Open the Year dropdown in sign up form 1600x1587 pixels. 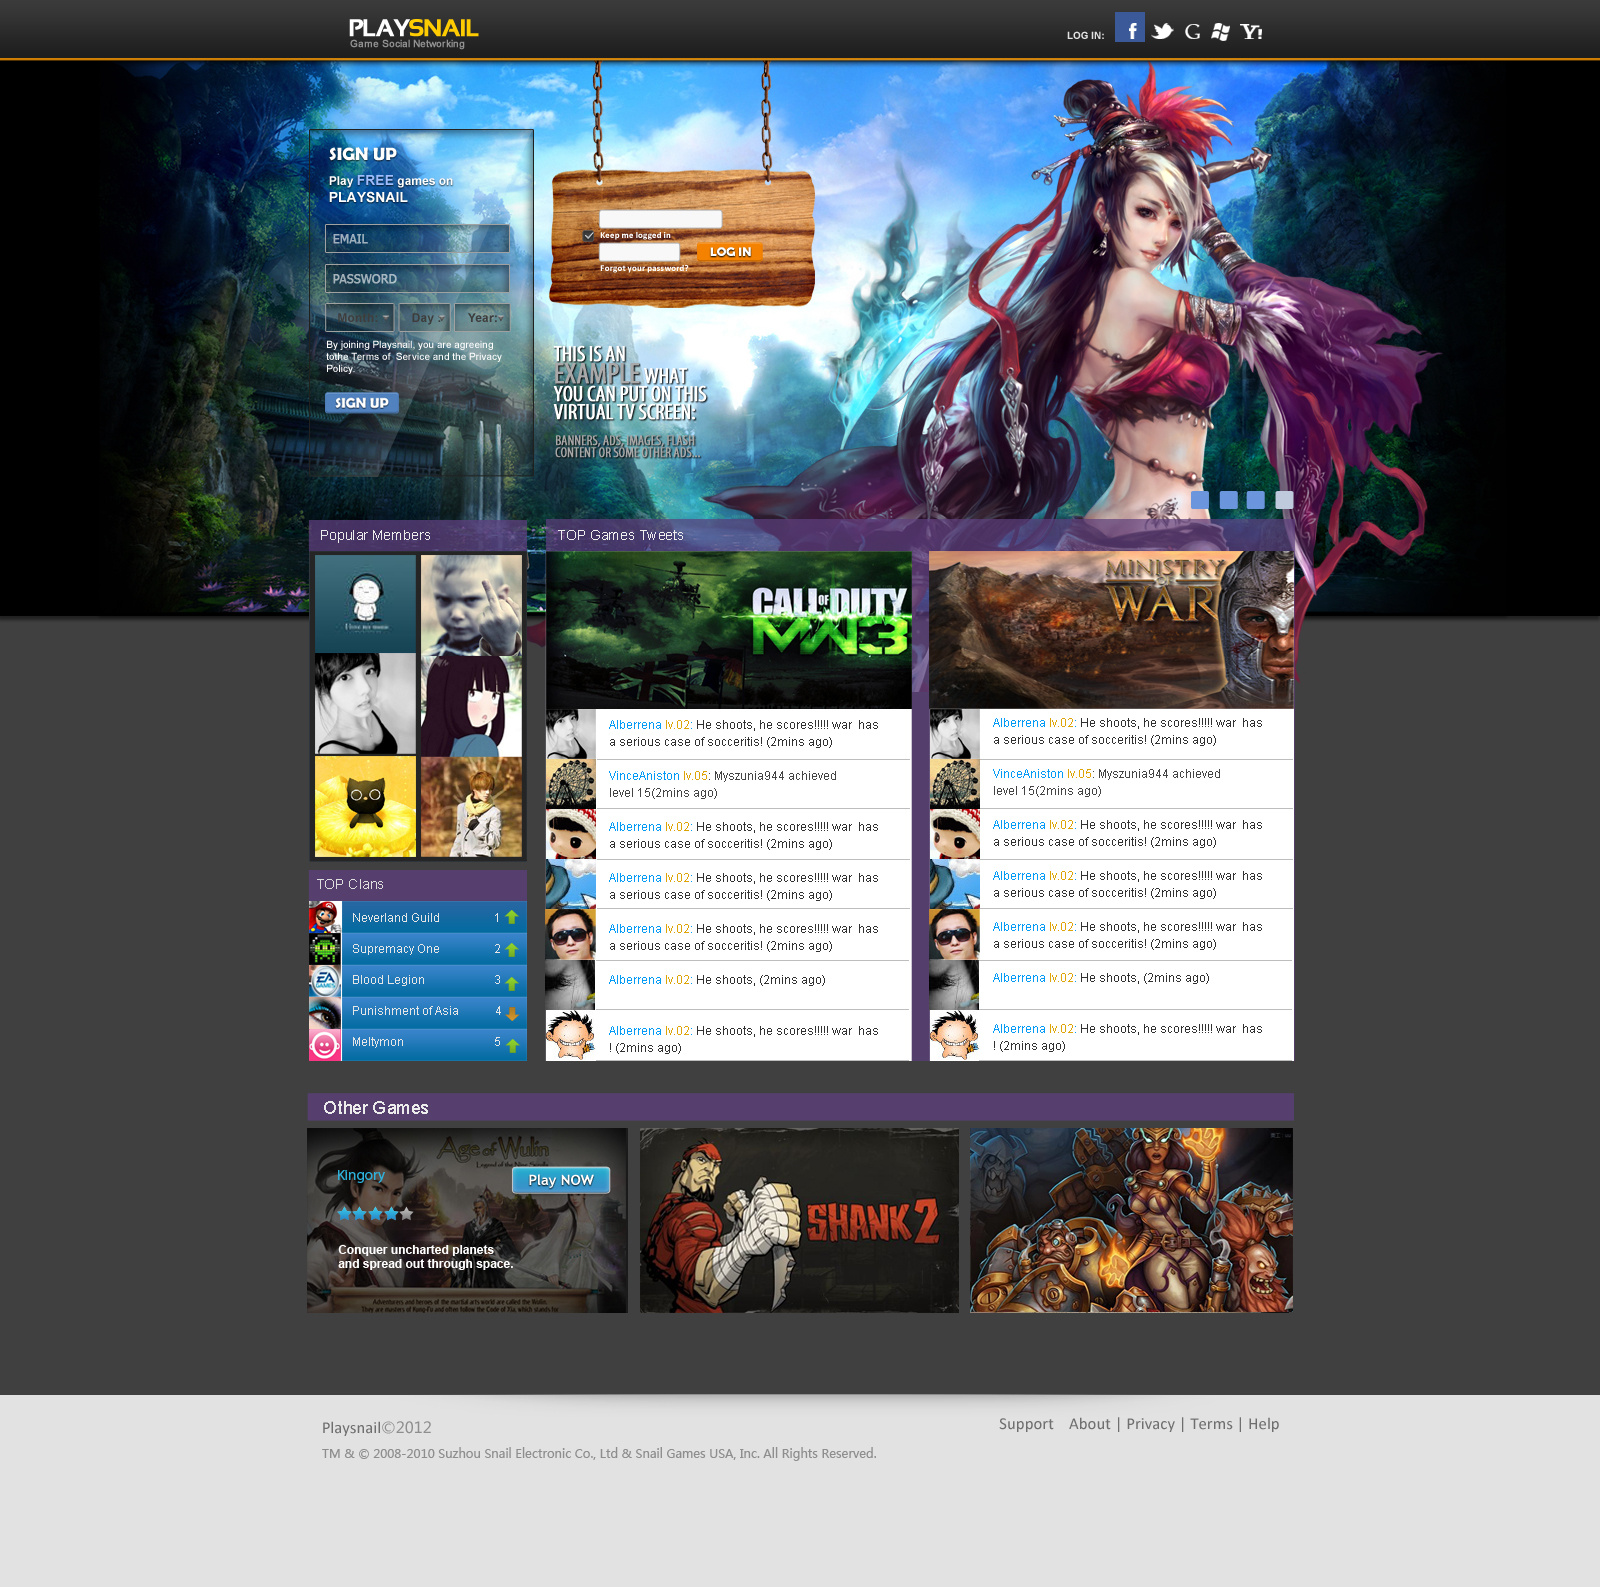(483, 317)
